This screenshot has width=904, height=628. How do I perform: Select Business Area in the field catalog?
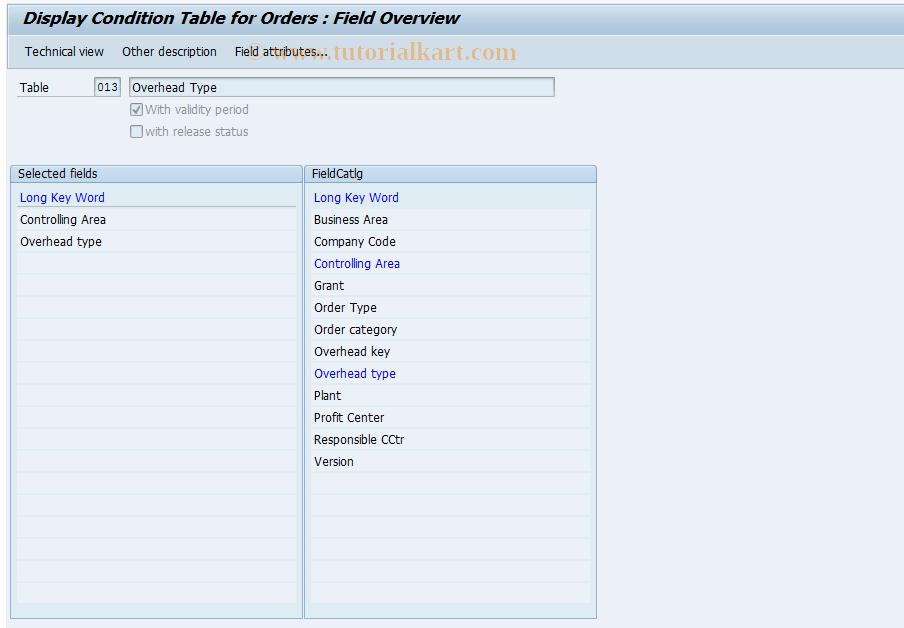tap(347, 219)
